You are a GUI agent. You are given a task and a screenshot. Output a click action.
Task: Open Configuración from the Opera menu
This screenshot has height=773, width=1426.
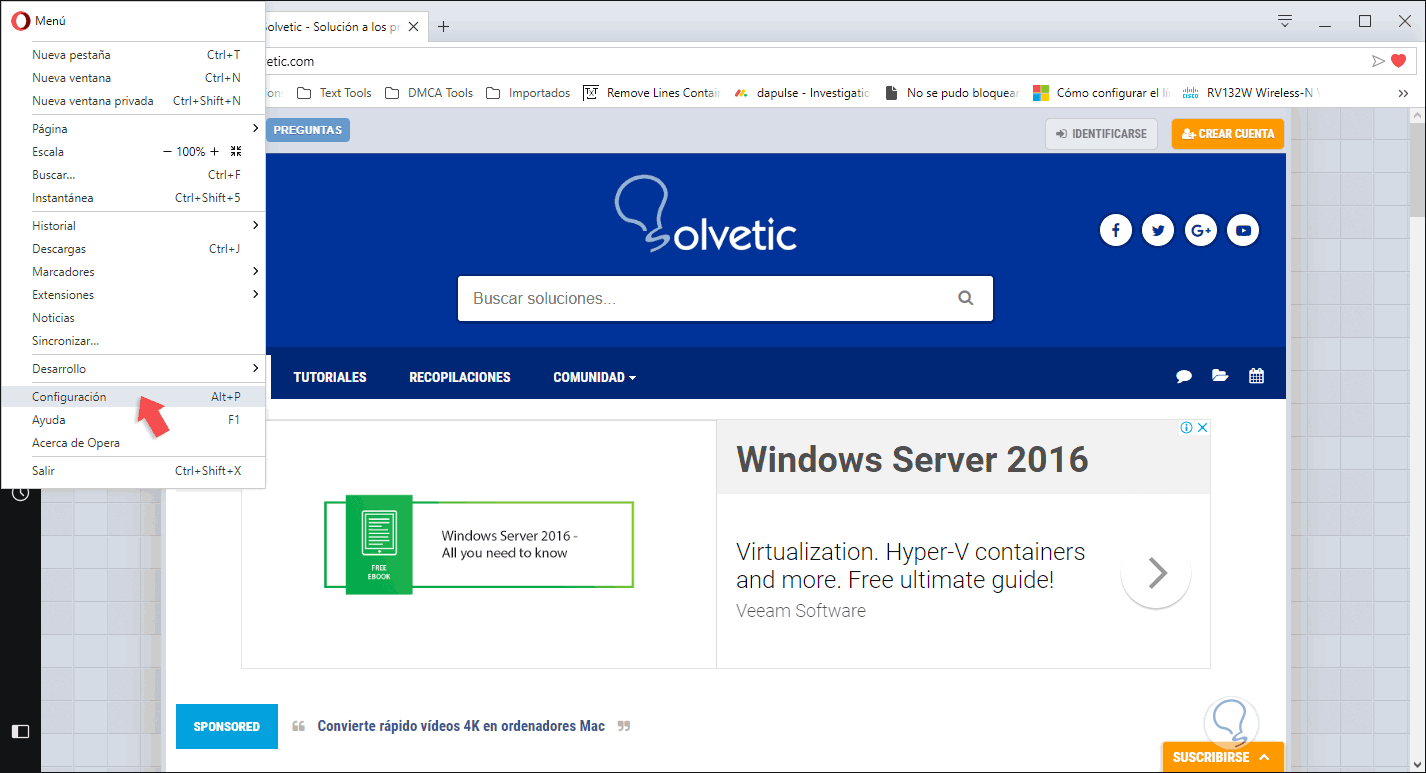(x=133, y=397)
